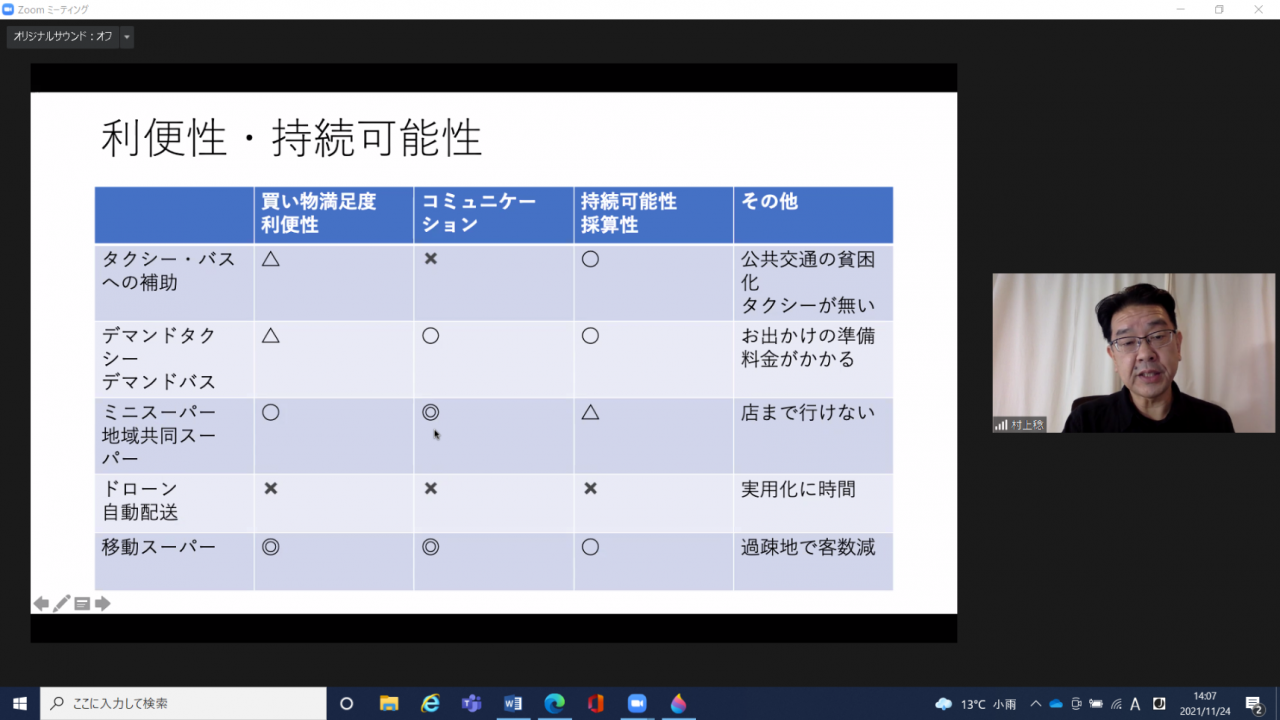Open Microsoft Office app in taskbar

click(596, 703)
